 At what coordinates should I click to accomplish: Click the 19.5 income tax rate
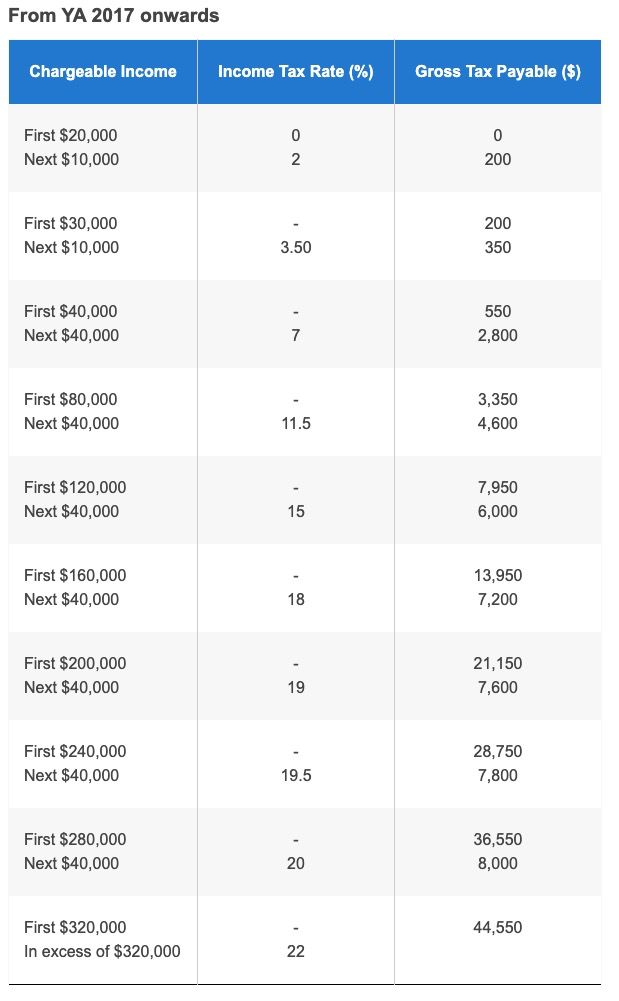click(x=296, y=775)
